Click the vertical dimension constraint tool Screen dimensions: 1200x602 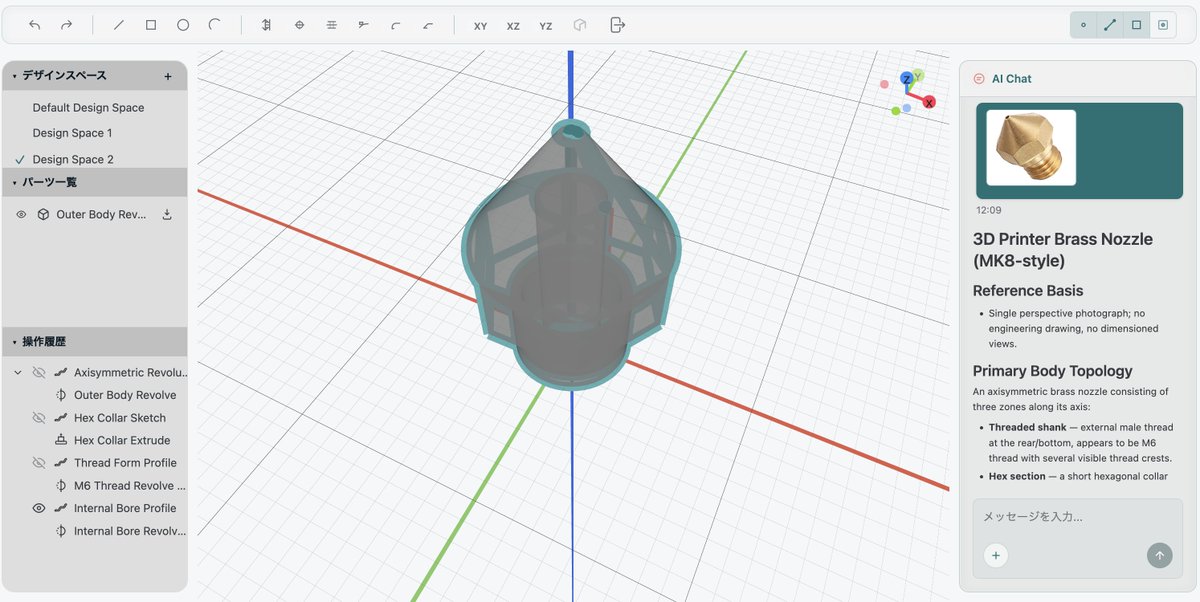tap(267, 25)
